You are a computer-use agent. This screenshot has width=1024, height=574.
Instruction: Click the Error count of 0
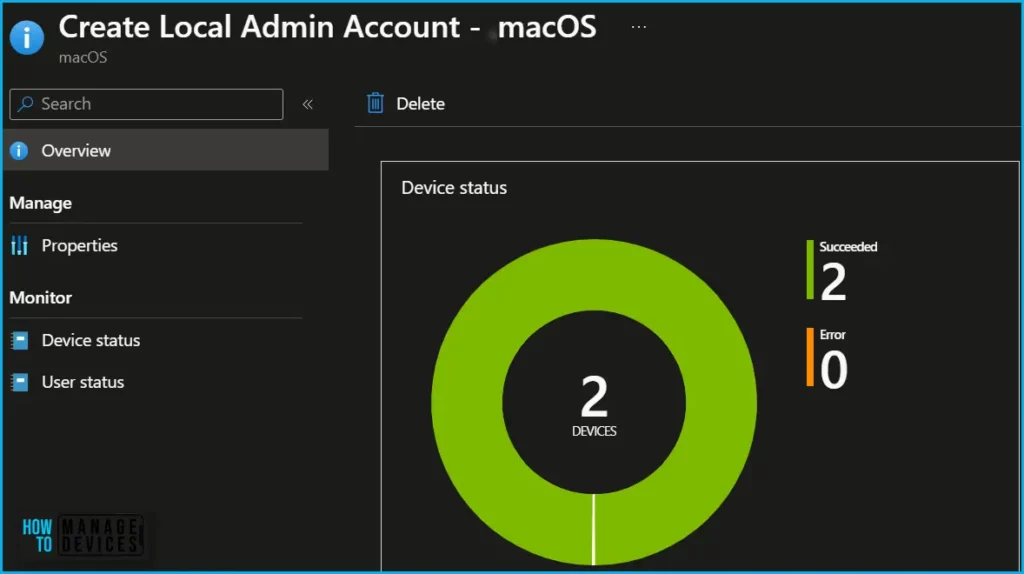(x=834, y=370)
